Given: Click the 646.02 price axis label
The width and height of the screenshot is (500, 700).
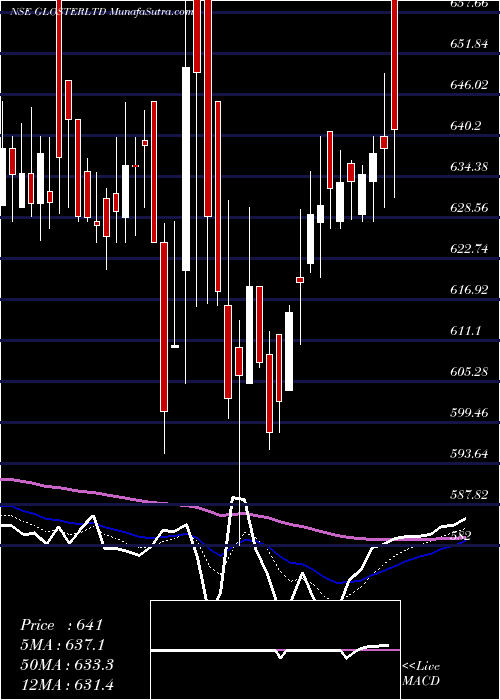Looking at the screenshot, I should (x=469, y=85).
